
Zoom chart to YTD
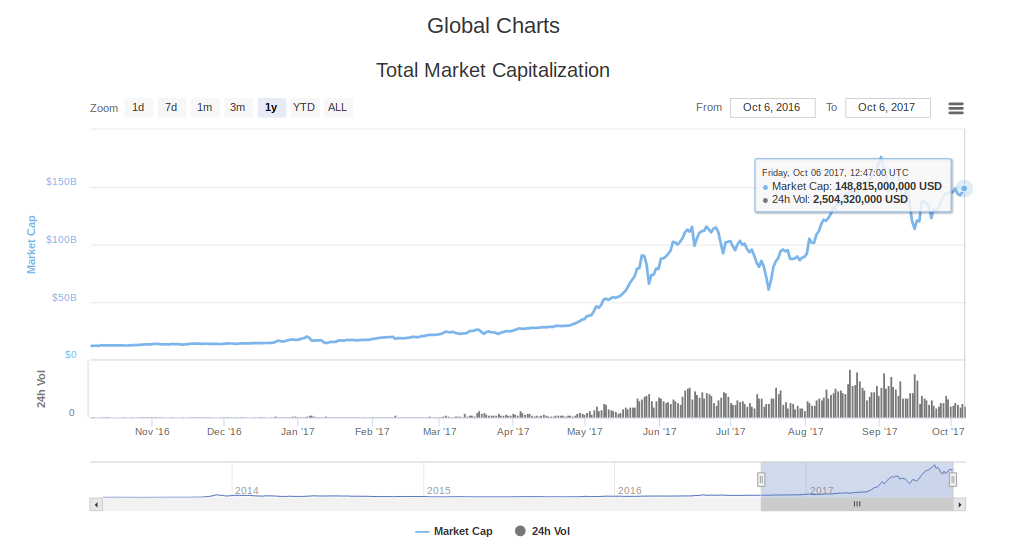(304, 108)
